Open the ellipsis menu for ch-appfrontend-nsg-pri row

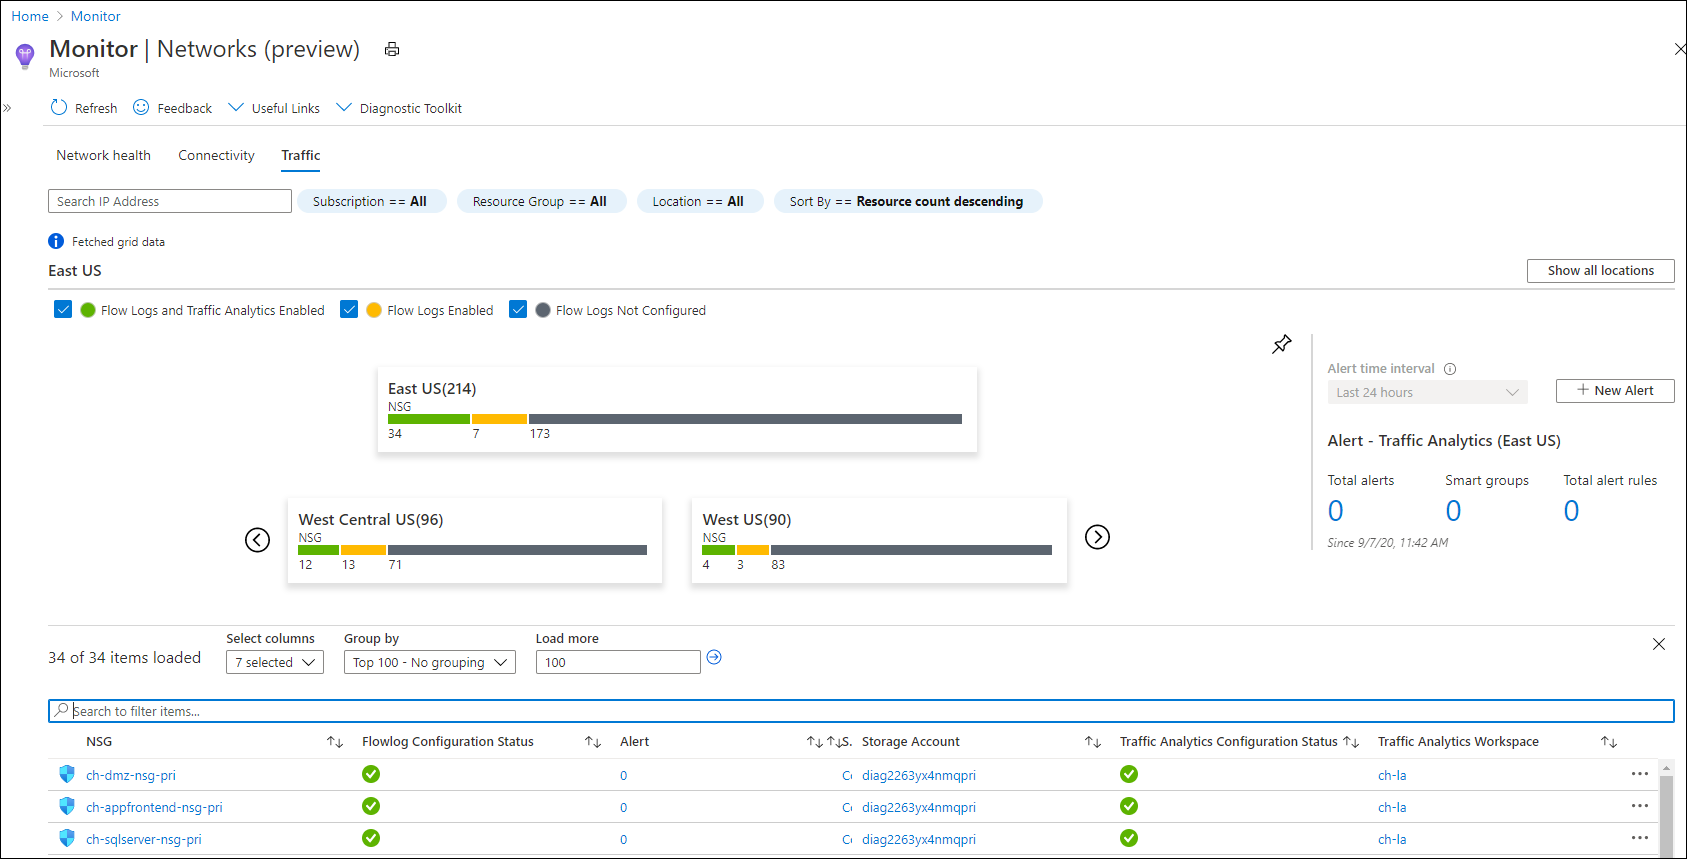tap(1640, 806)
